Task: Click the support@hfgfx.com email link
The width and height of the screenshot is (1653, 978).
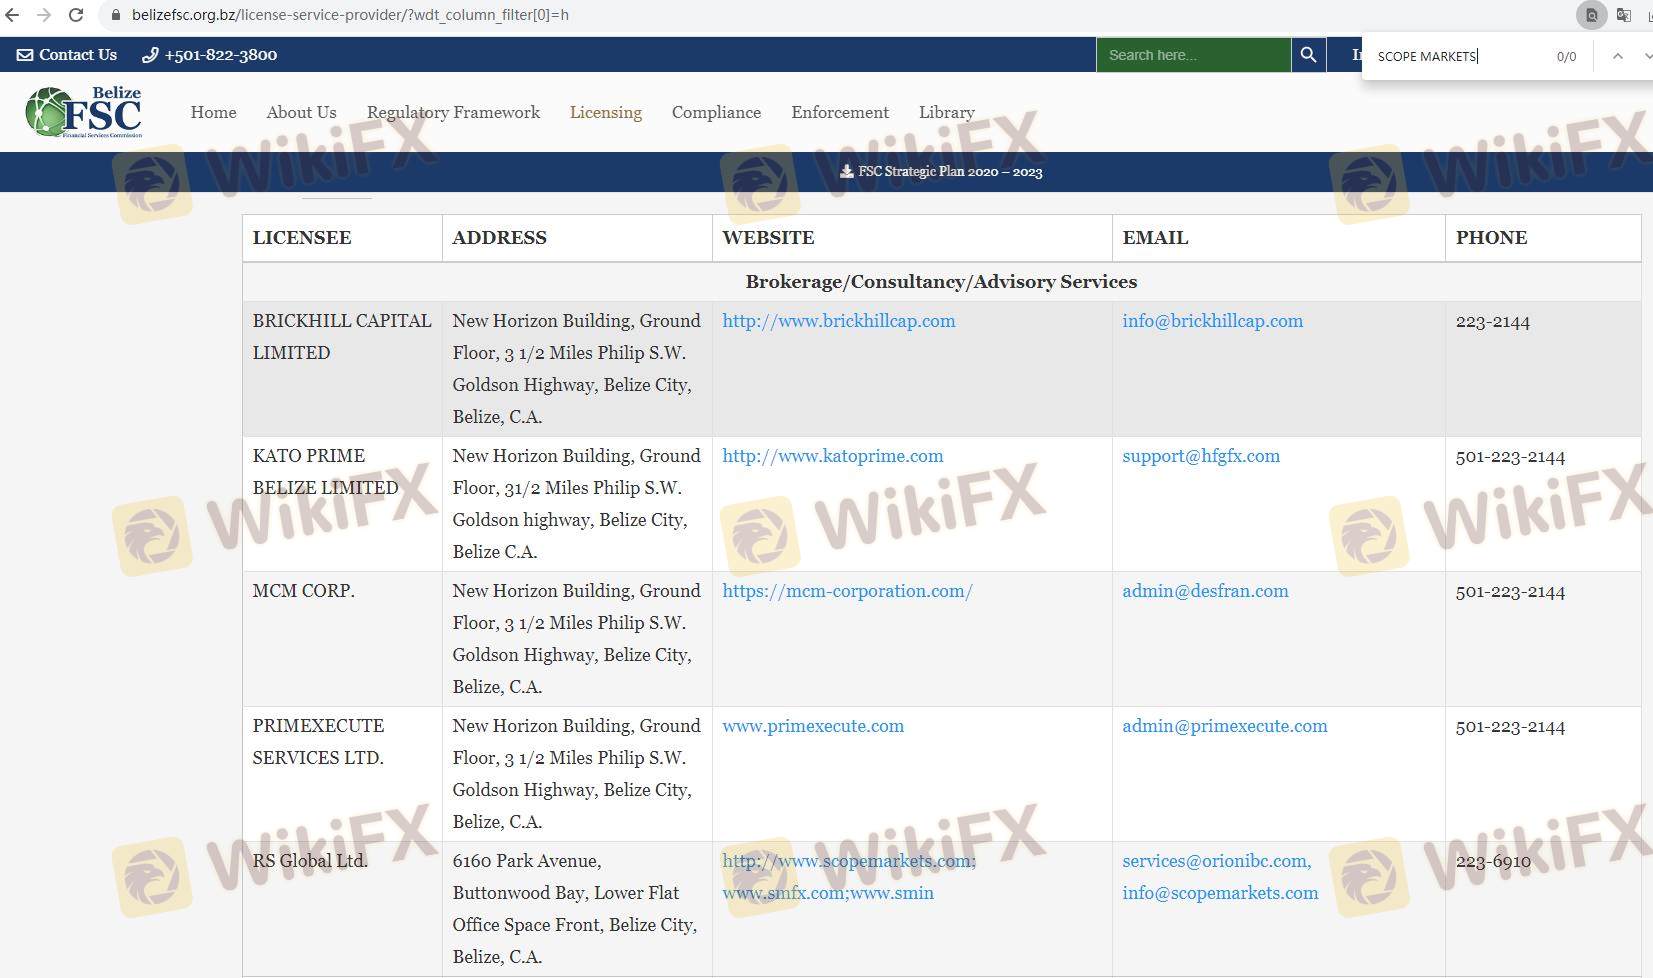Action: click(1200, 456)
